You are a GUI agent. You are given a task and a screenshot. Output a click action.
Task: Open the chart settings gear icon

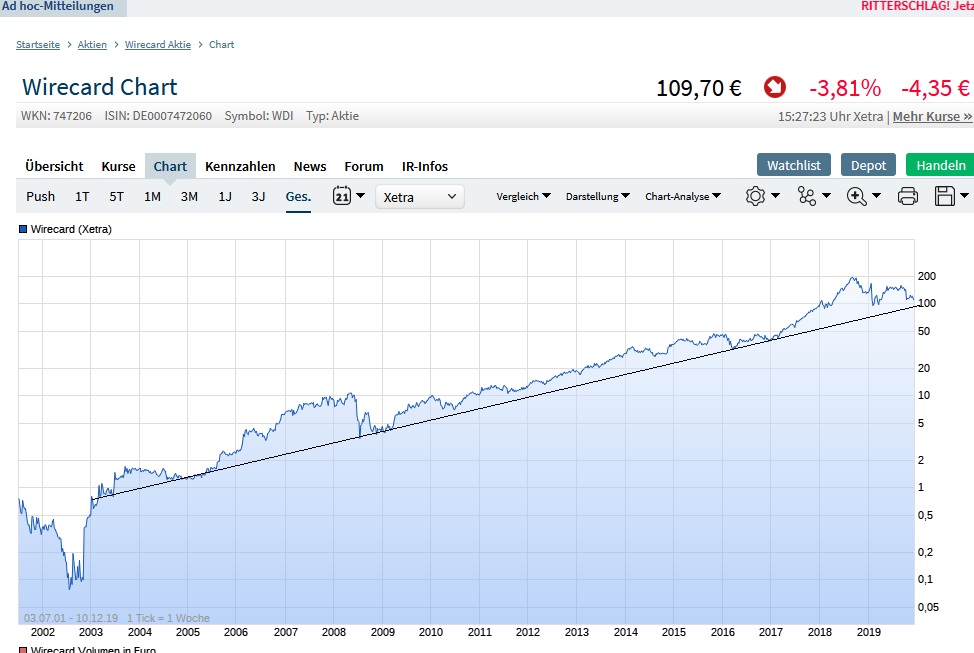757,196
